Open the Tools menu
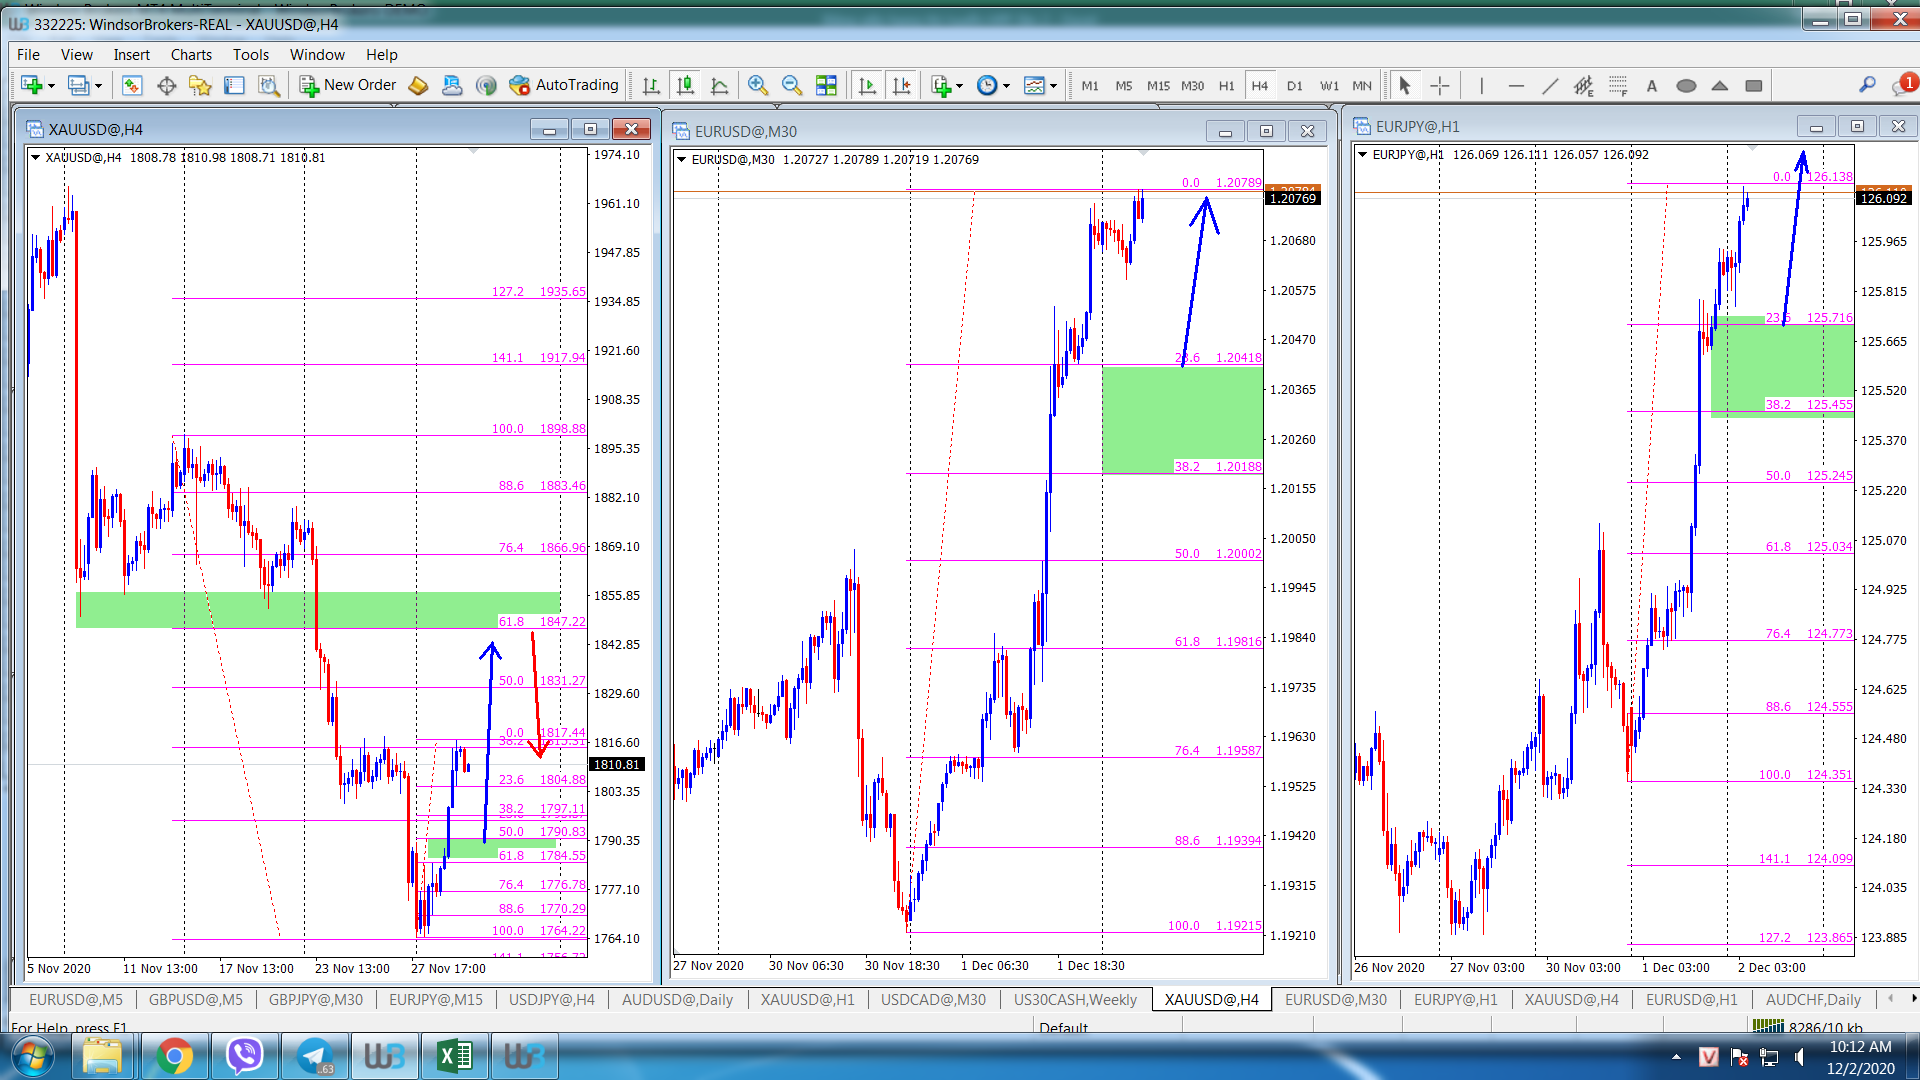This screenshot has width=1920, height=1080. [251, 55]
